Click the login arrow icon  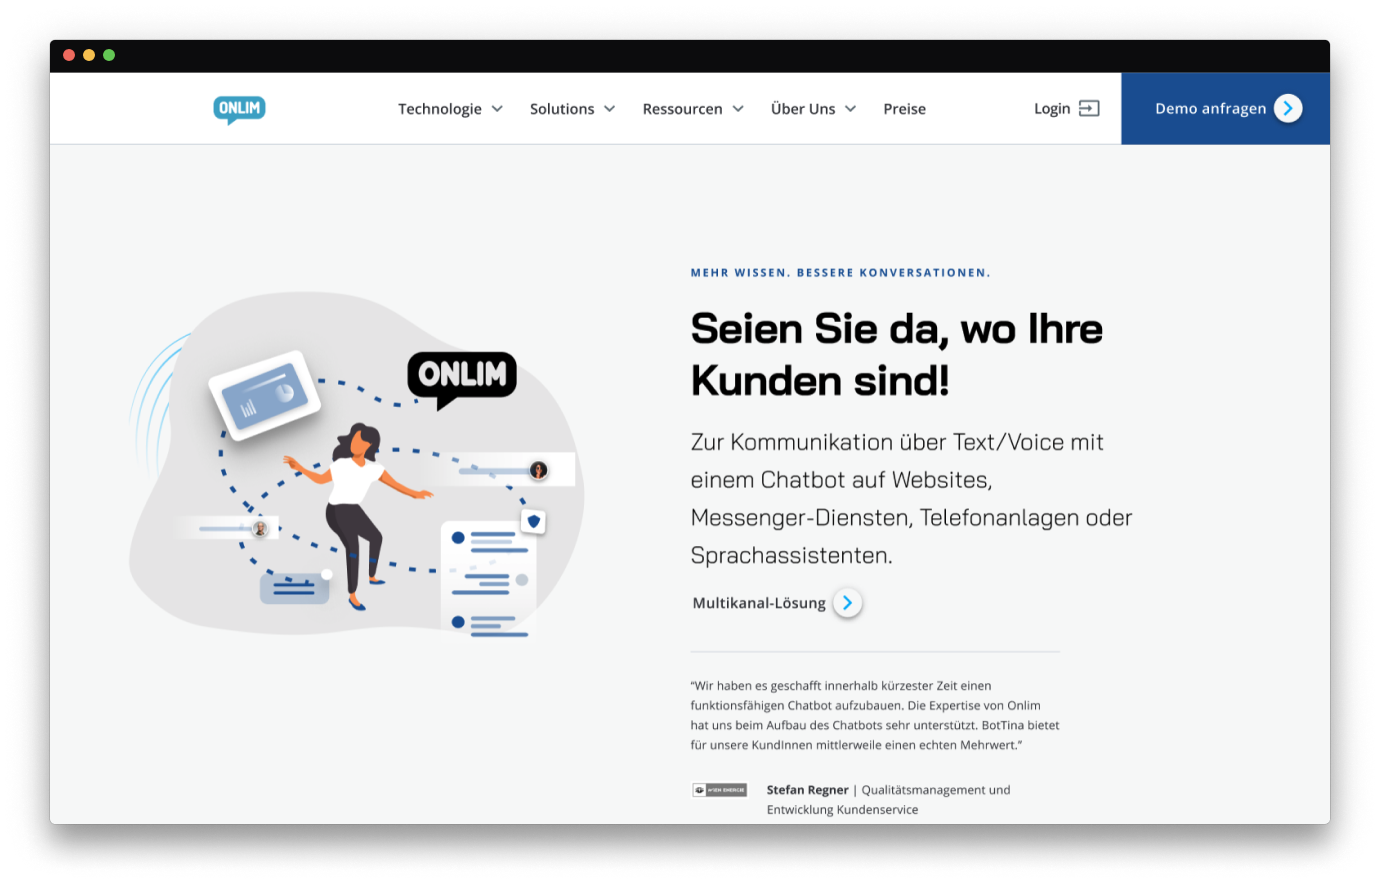[1089, 108]
